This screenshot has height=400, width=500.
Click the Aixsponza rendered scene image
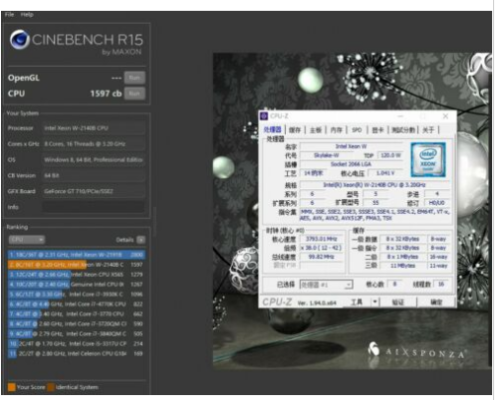(352, 211)
